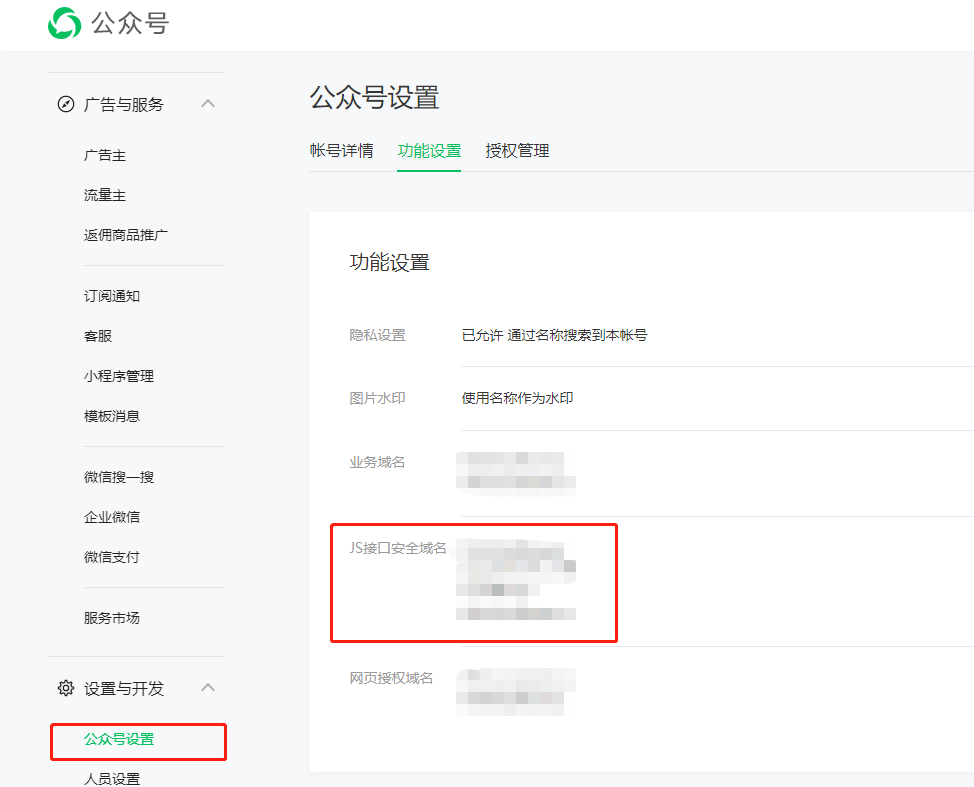Click the gear icon beside 设置与开发
Screen dimensions: 974x787
pos(66,688)
